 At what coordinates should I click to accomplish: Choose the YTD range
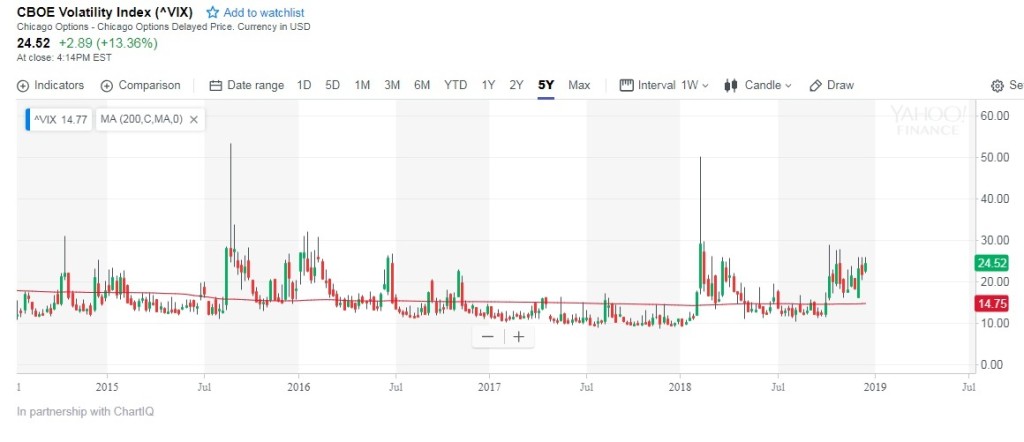456,85
